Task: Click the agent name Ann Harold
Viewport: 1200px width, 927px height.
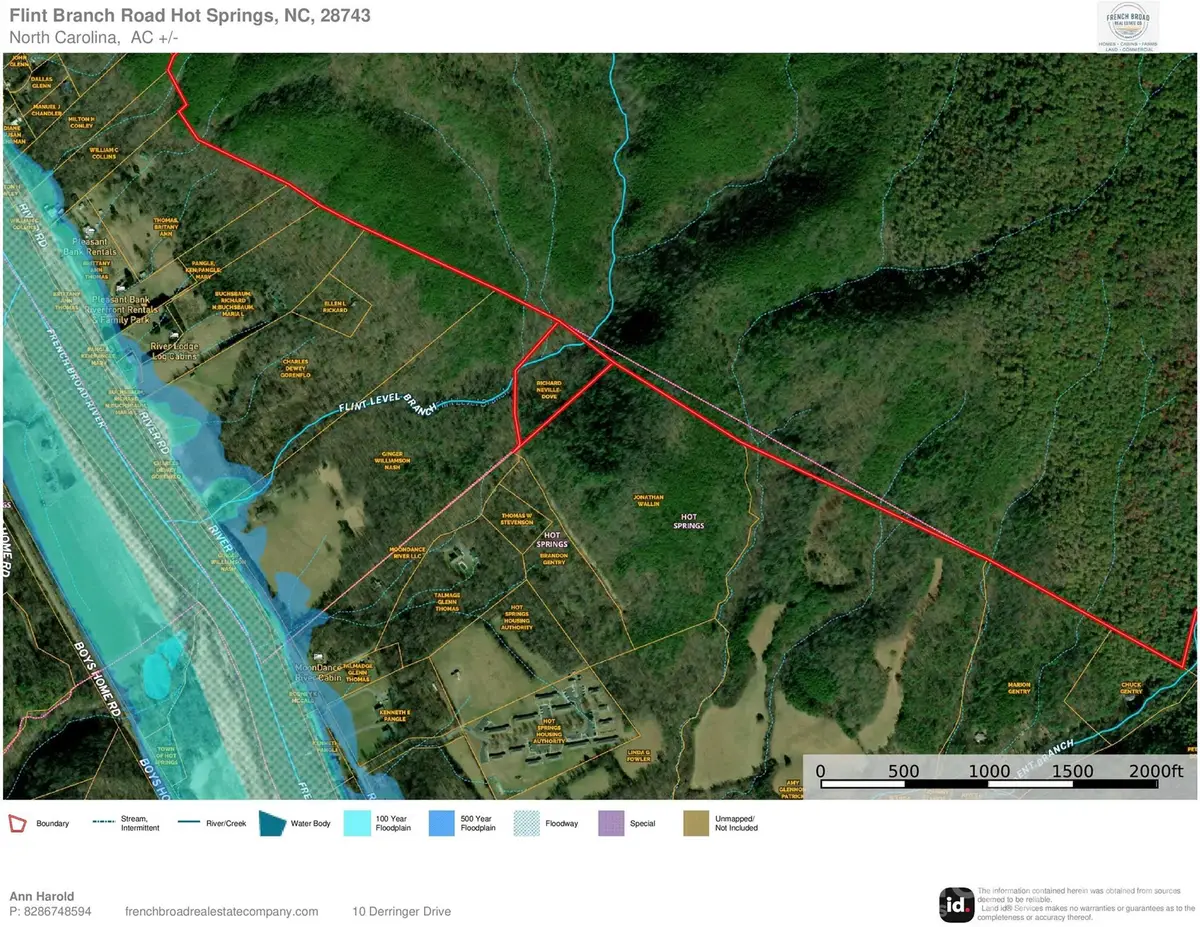Action: [x=42, y=896]
